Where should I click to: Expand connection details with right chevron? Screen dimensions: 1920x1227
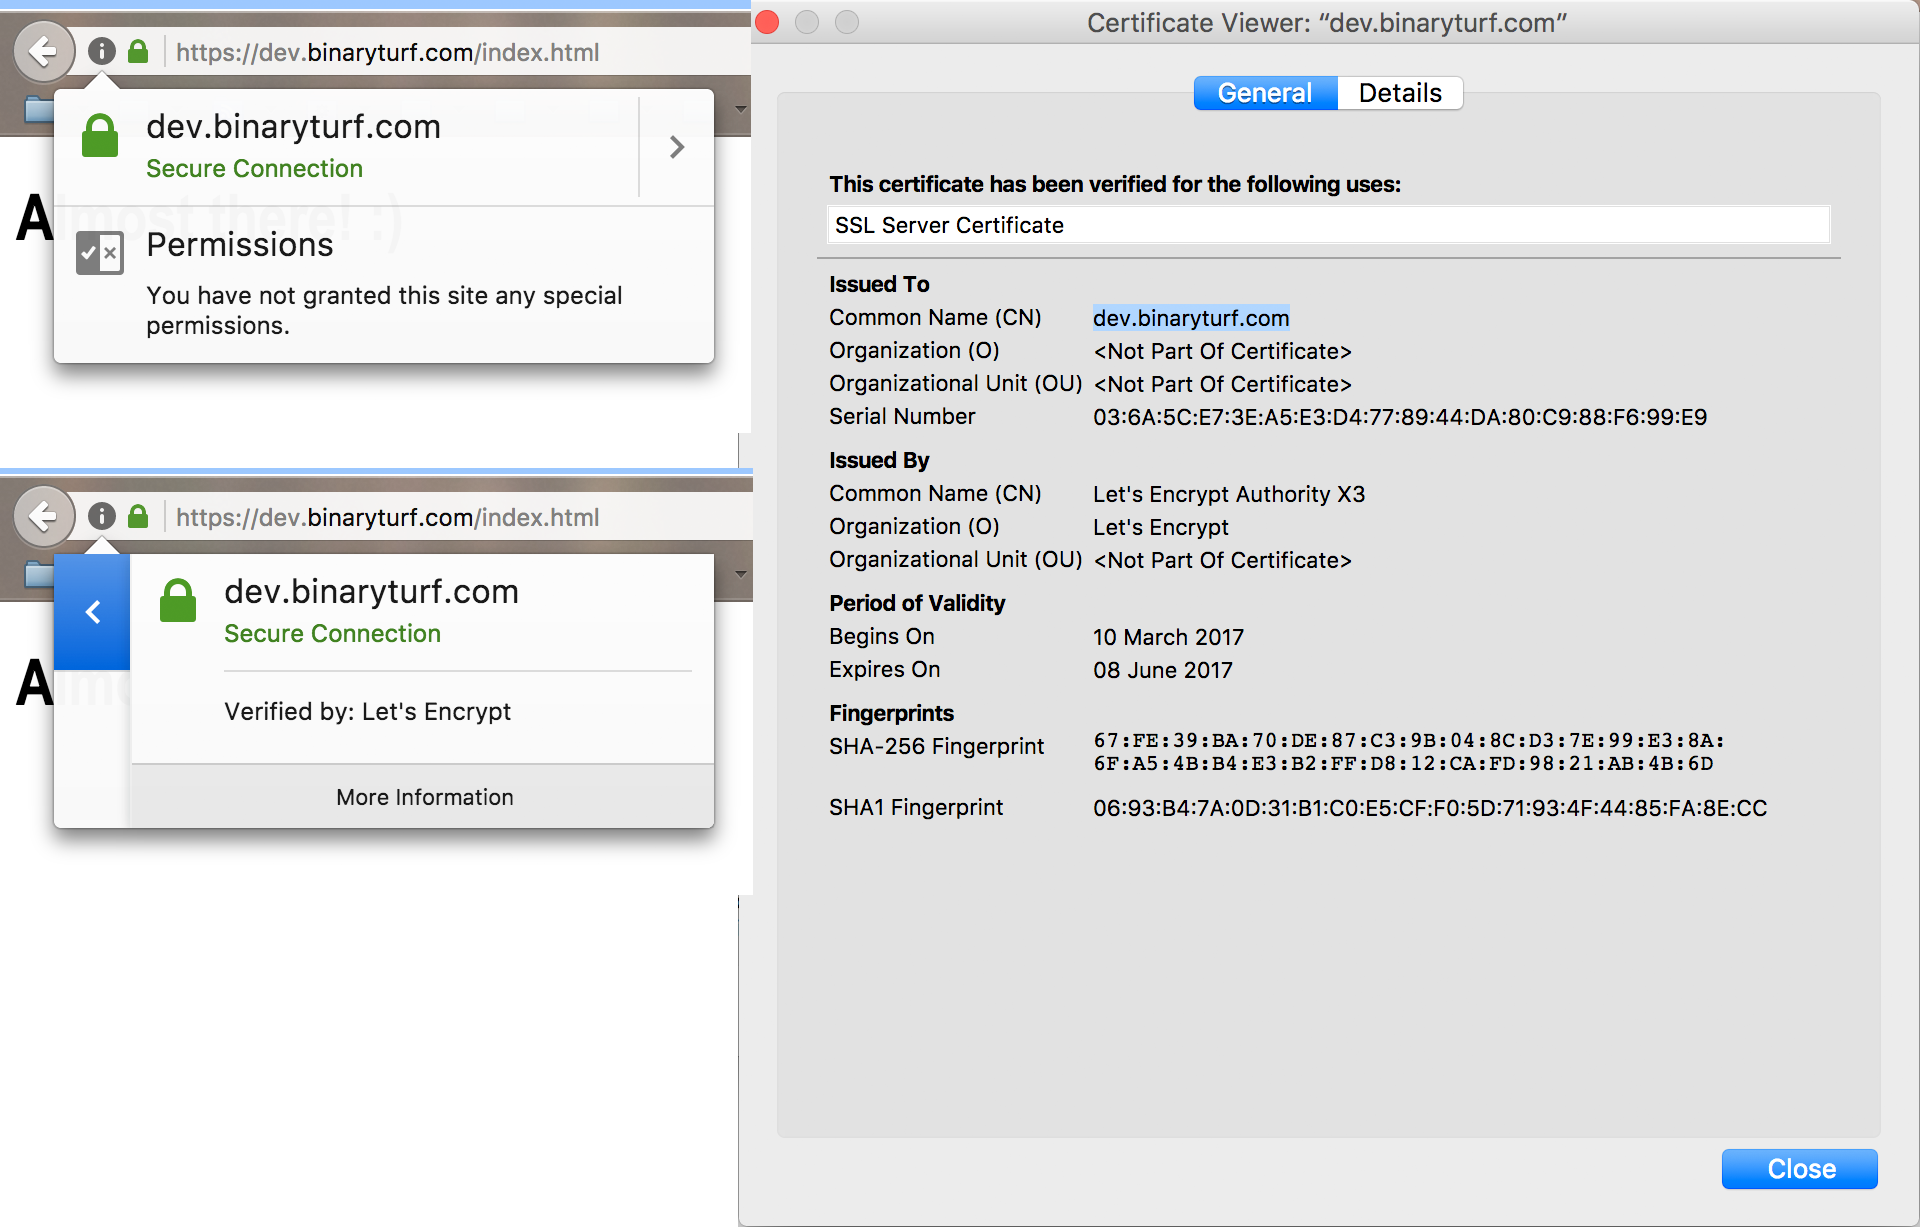coord(677,147)
